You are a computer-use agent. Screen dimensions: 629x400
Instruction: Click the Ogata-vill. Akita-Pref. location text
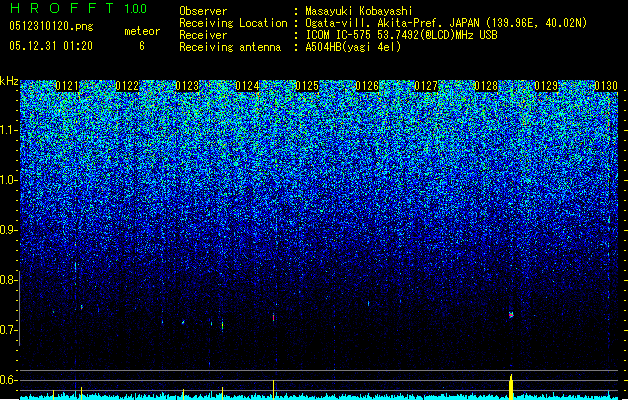coord(446,23)
